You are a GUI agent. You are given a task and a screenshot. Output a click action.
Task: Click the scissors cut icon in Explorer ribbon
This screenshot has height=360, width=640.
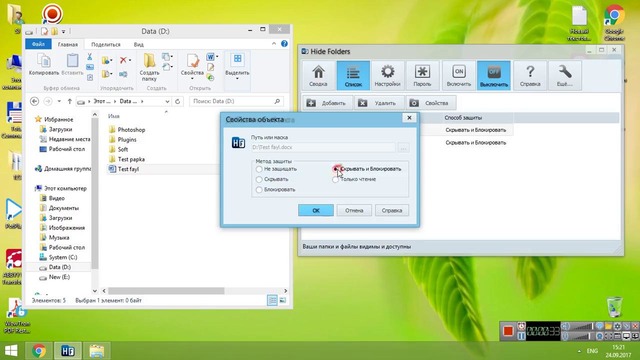[x=90, y=57]
